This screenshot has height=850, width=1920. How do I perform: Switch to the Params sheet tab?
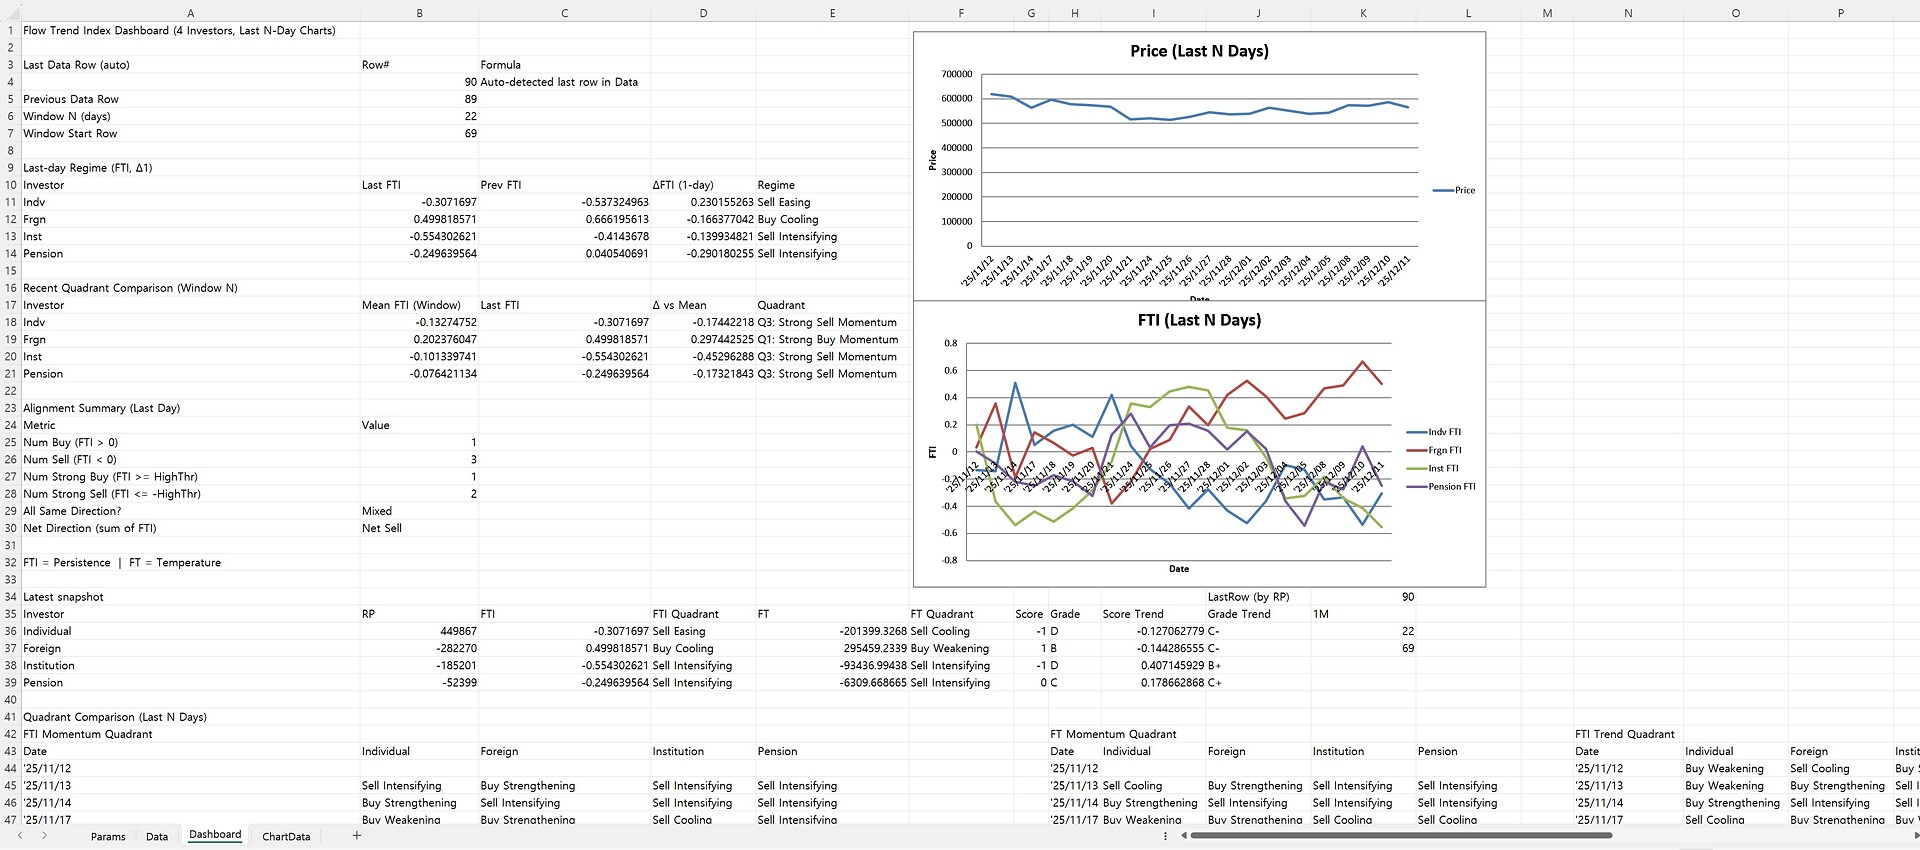tap(108, 837)
